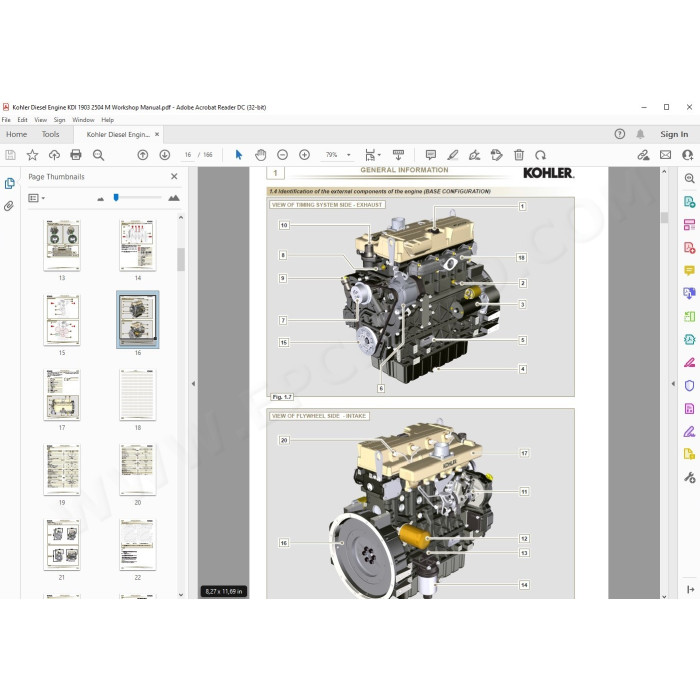
Task: Click the upload to cloud icon
Action: pos(54,155)
